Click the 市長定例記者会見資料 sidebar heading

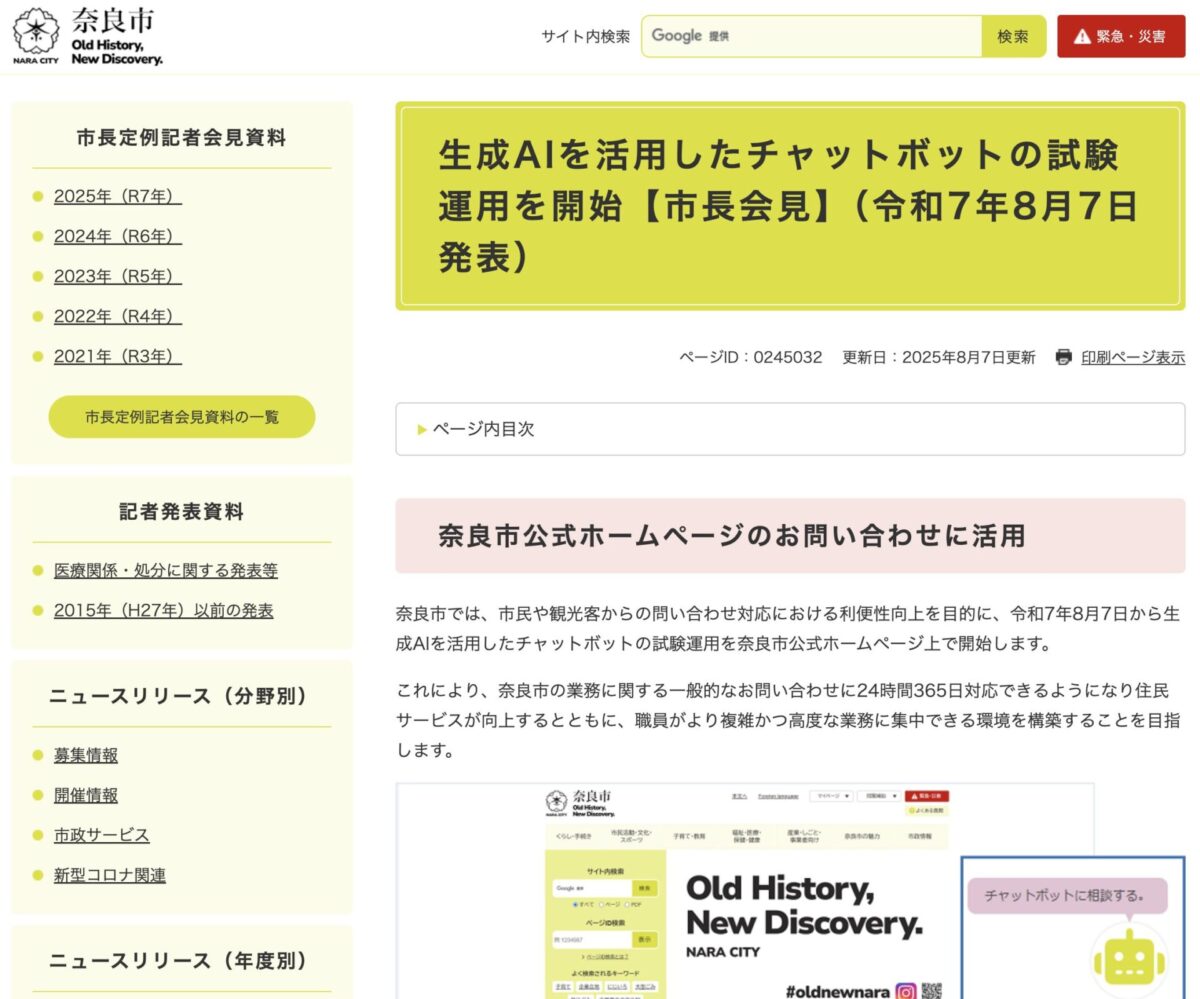pyautogui.click(x=182, y=139)
